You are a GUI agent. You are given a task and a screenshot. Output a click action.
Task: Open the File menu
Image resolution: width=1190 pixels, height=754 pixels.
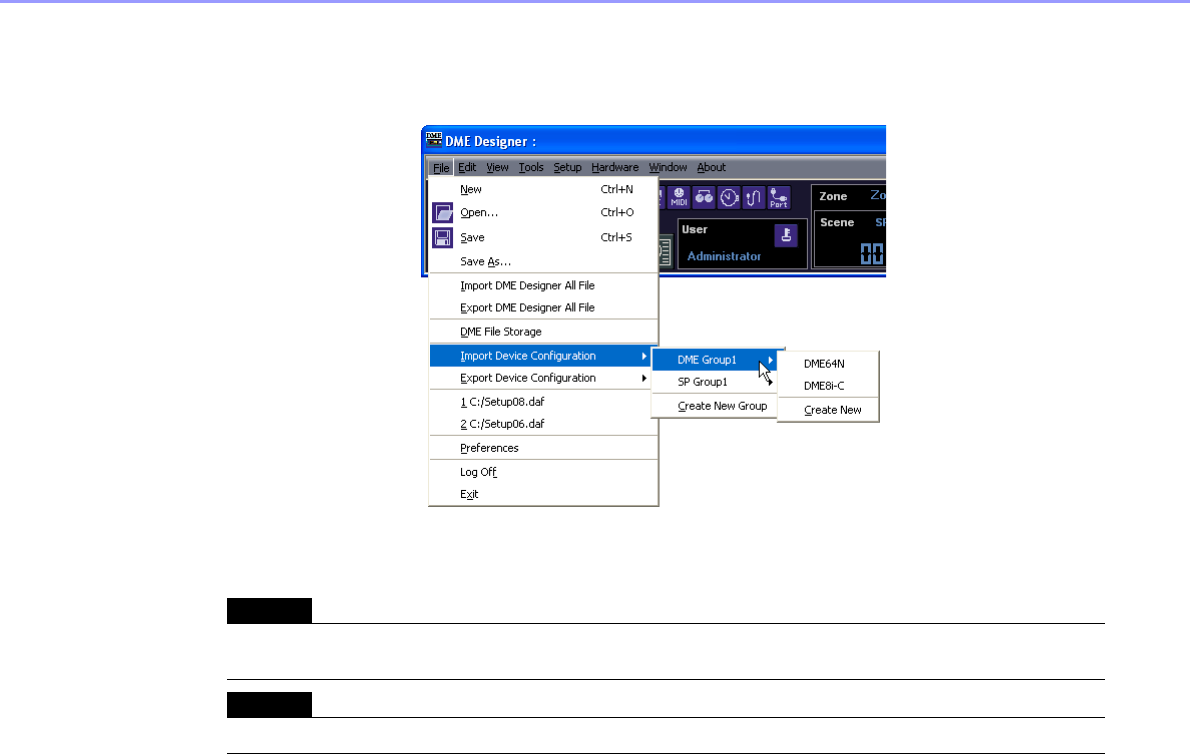pyautogui.click(x=441, y=168)
